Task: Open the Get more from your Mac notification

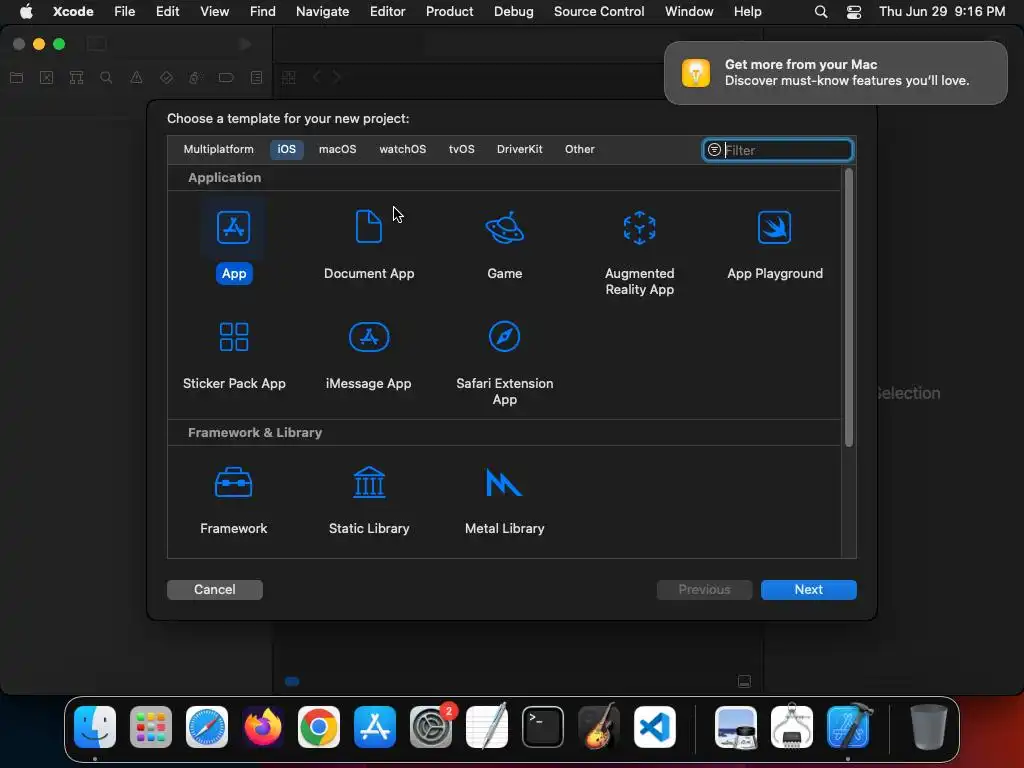Action: pyautogui.click(x=836, y=72)
